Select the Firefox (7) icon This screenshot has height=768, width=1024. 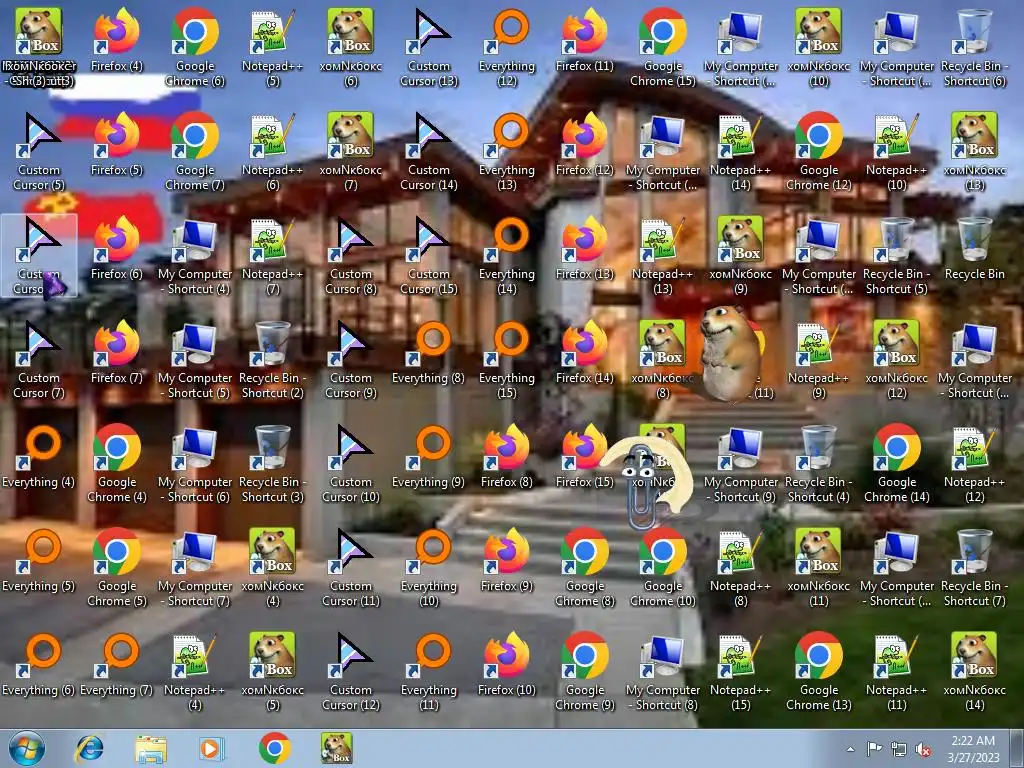tap(117, 351)
